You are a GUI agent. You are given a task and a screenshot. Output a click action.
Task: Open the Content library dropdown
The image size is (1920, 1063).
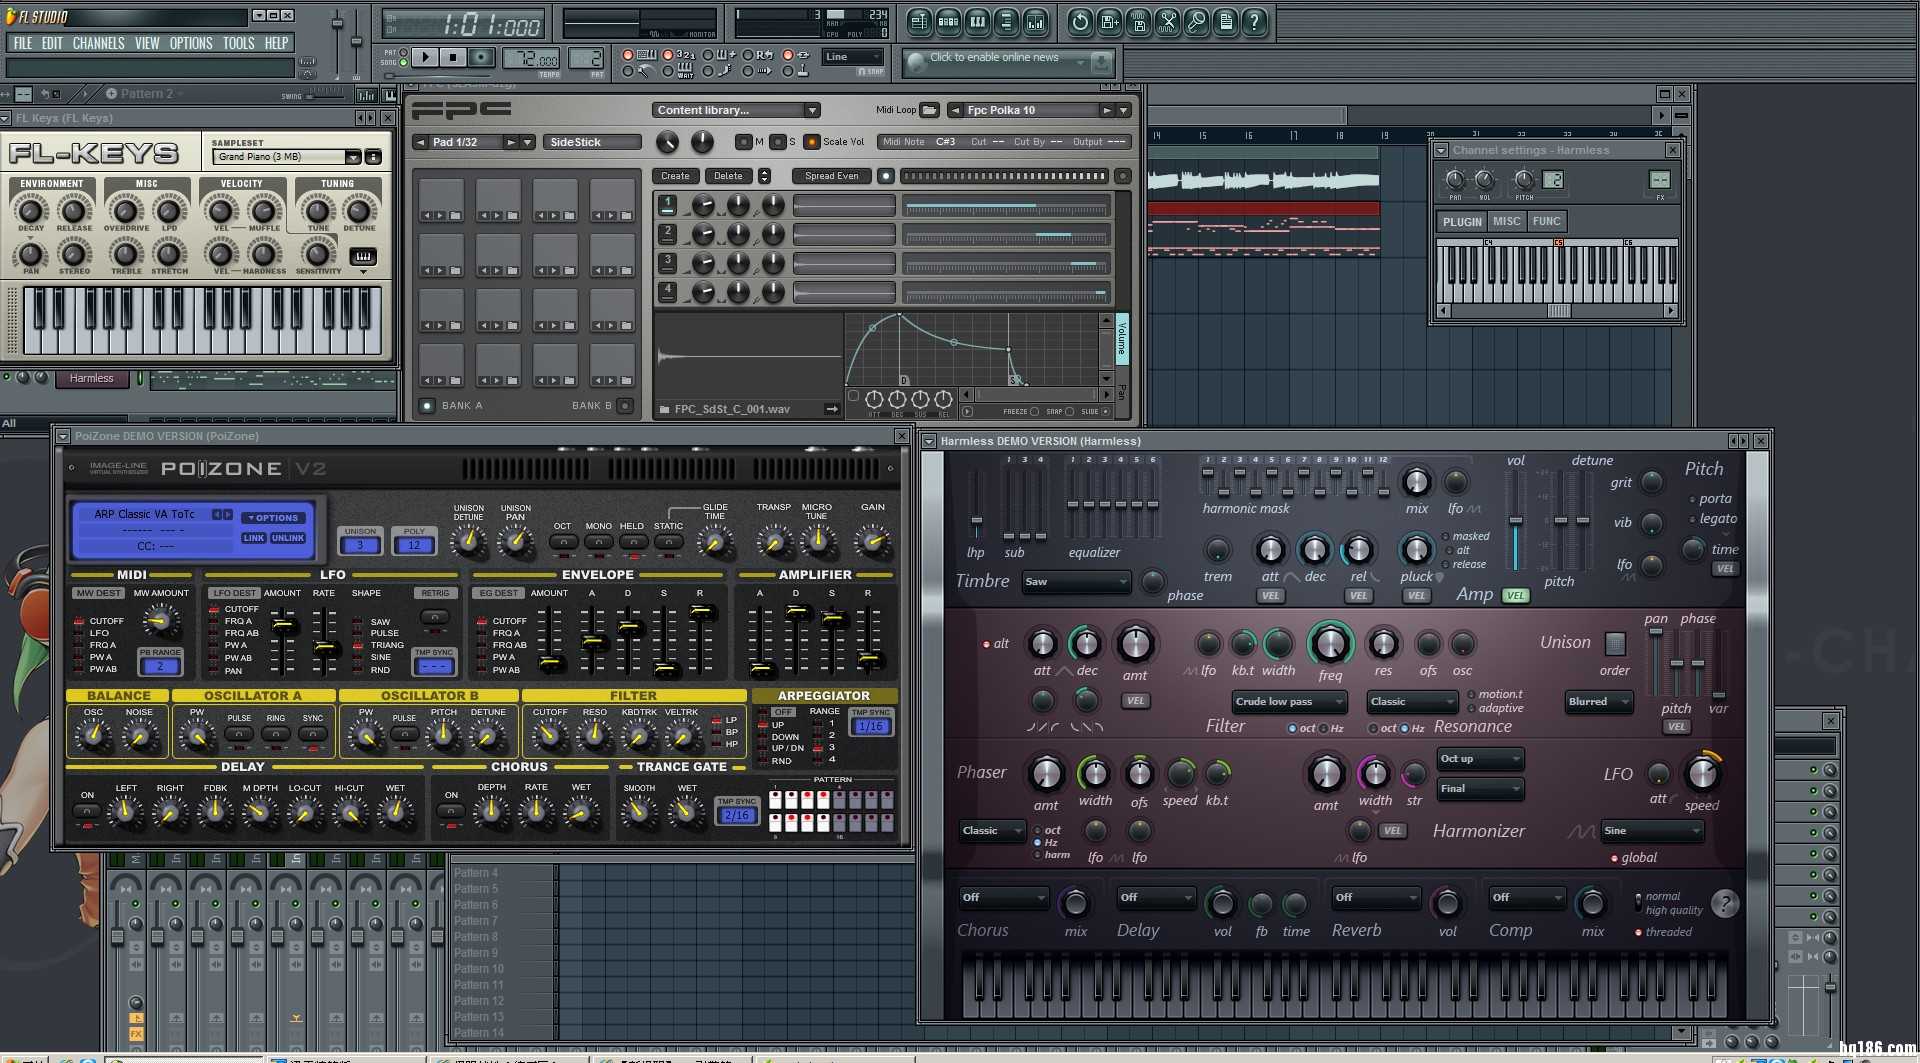(x=736, y=110)
